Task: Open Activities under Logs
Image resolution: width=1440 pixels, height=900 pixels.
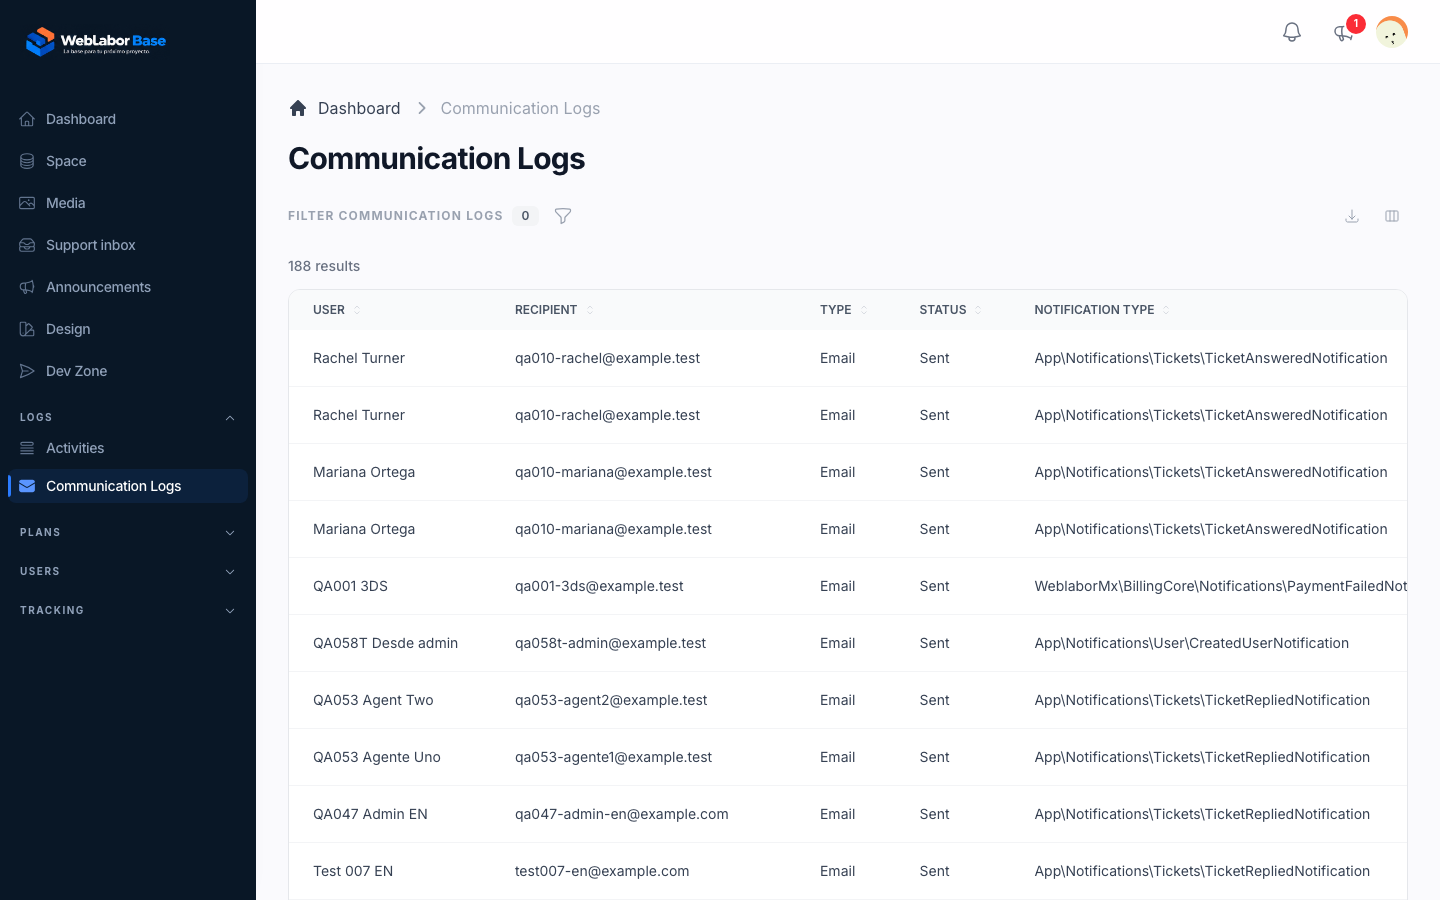Action: click(128, 448)
